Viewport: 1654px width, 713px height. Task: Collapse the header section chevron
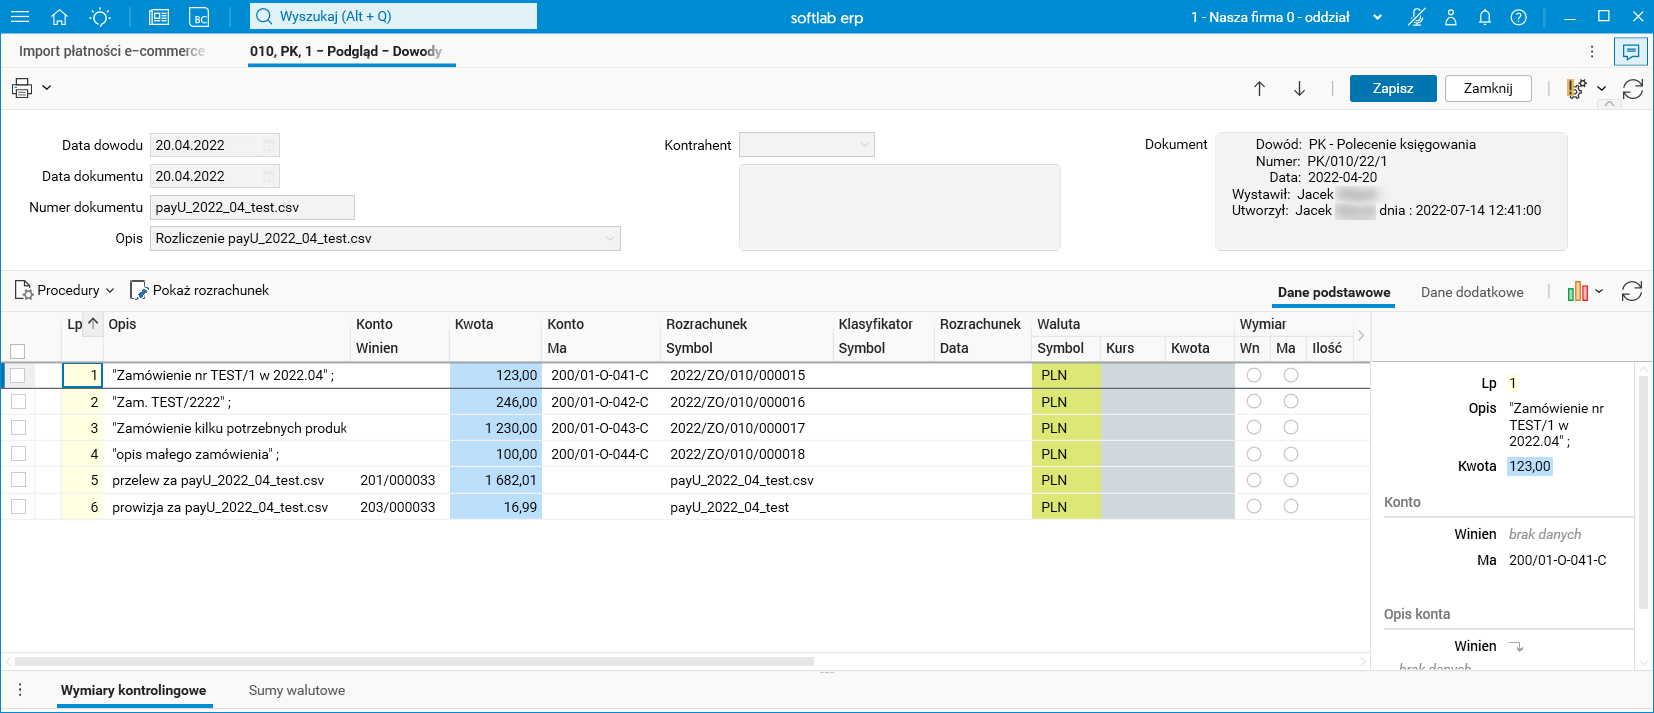pyautogui.click(x=1609, y=104)
